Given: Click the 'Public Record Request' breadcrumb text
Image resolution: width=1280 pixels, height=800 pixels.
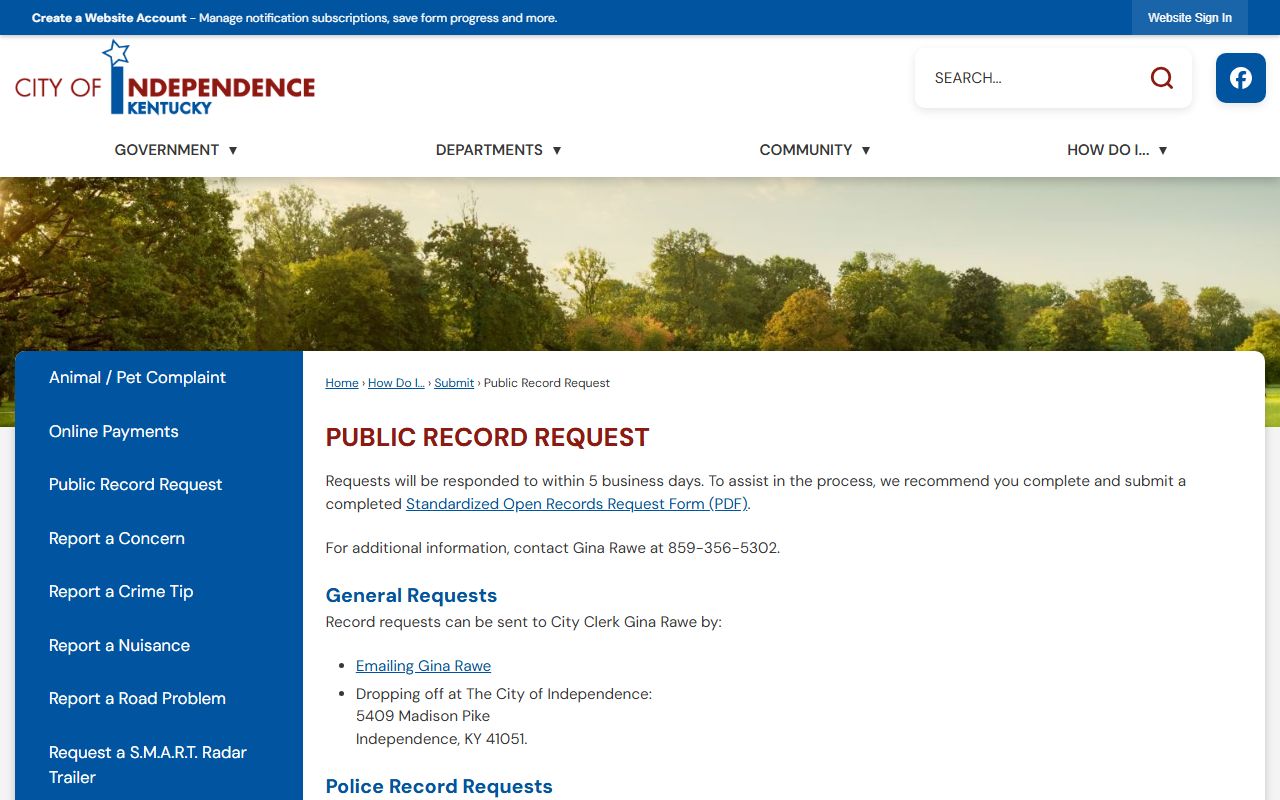Looking at the screenshot, I should tap(547, 383).
